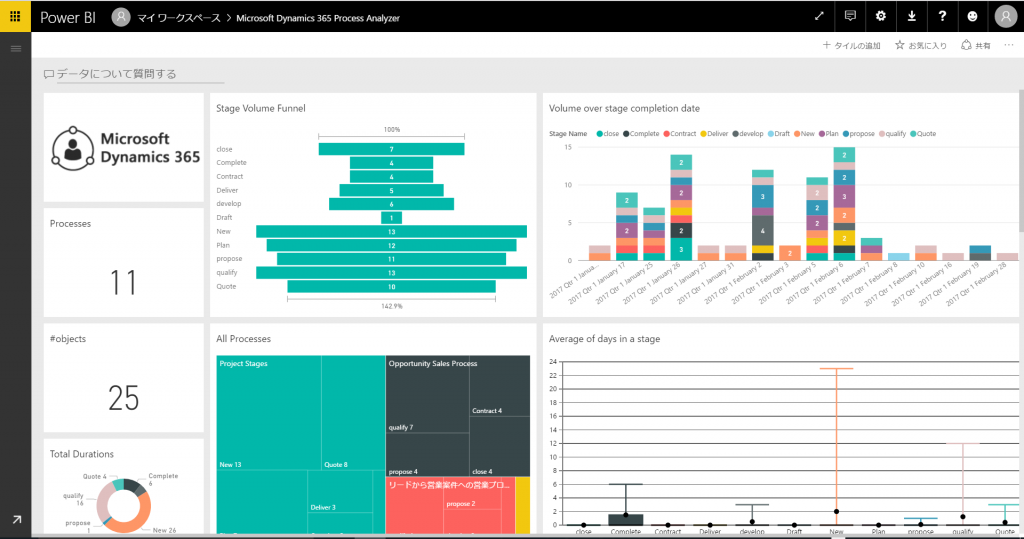Click the Total Durations donut chart
Image resolution: width=1024 pixels, height=539 pixels.
[124, 505]
